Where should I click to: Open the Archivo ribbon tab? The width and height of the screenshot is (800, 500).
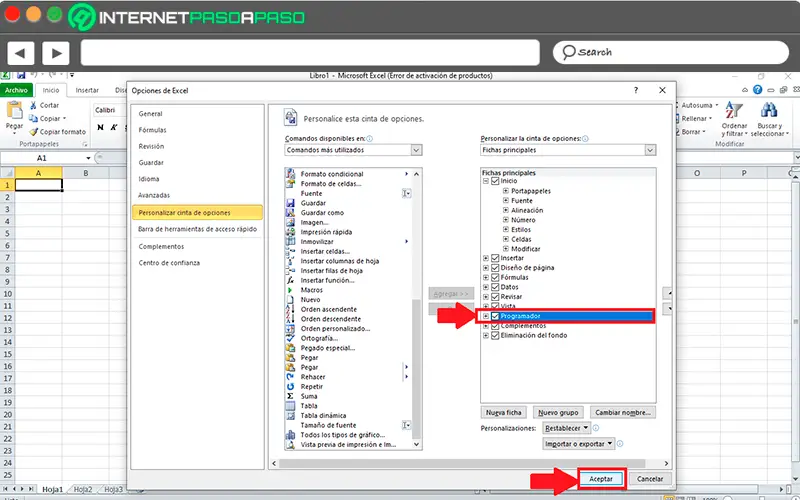[x=16, y=90]
